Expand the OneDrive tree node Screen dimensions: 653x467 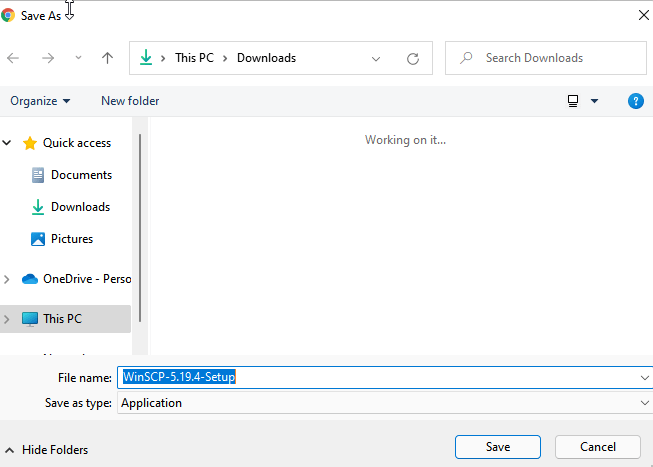(8, 279)
